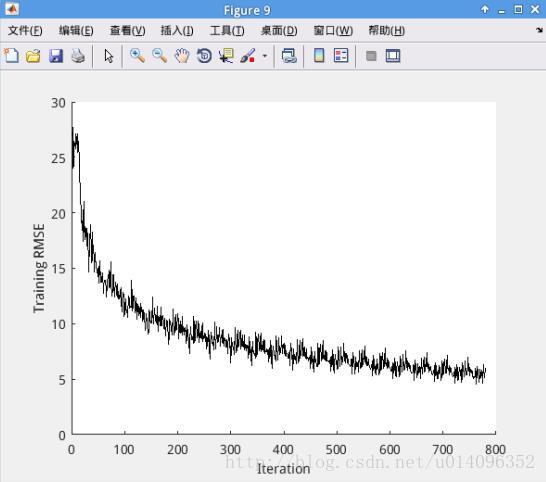The image size is (546, 482).
Task: Save the figure with floppy icon
Action: tap(56, 56)
